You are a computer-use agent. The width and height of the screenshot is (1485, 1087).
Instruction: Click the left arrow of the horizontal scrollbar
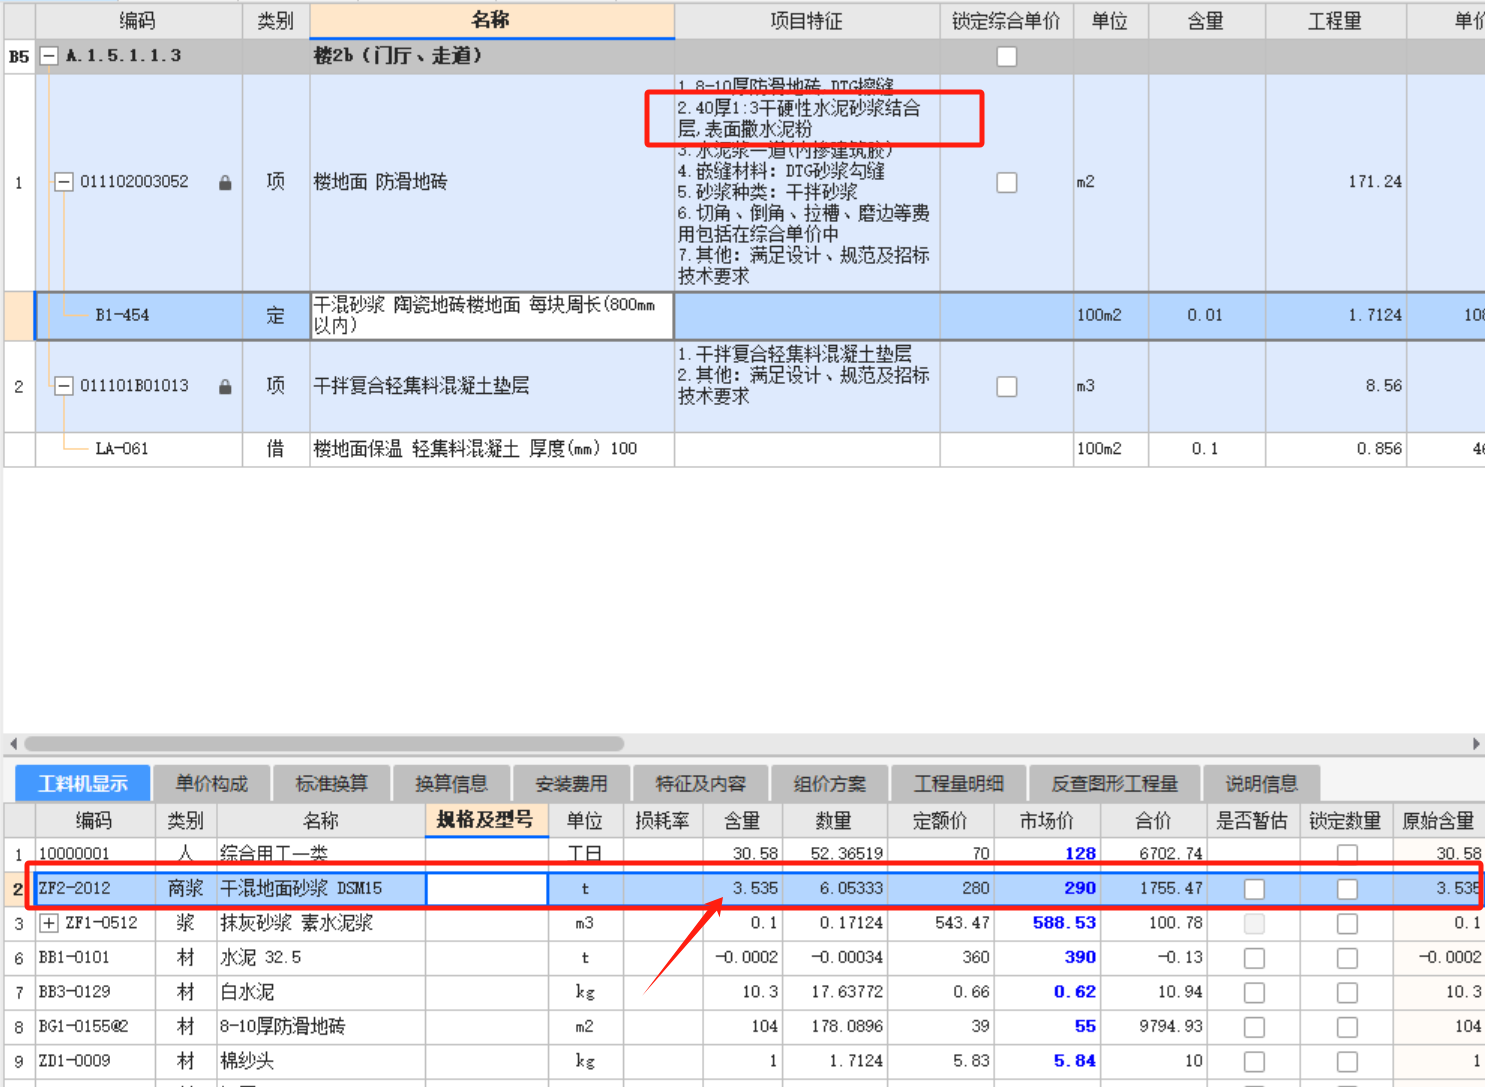(12, 744)
